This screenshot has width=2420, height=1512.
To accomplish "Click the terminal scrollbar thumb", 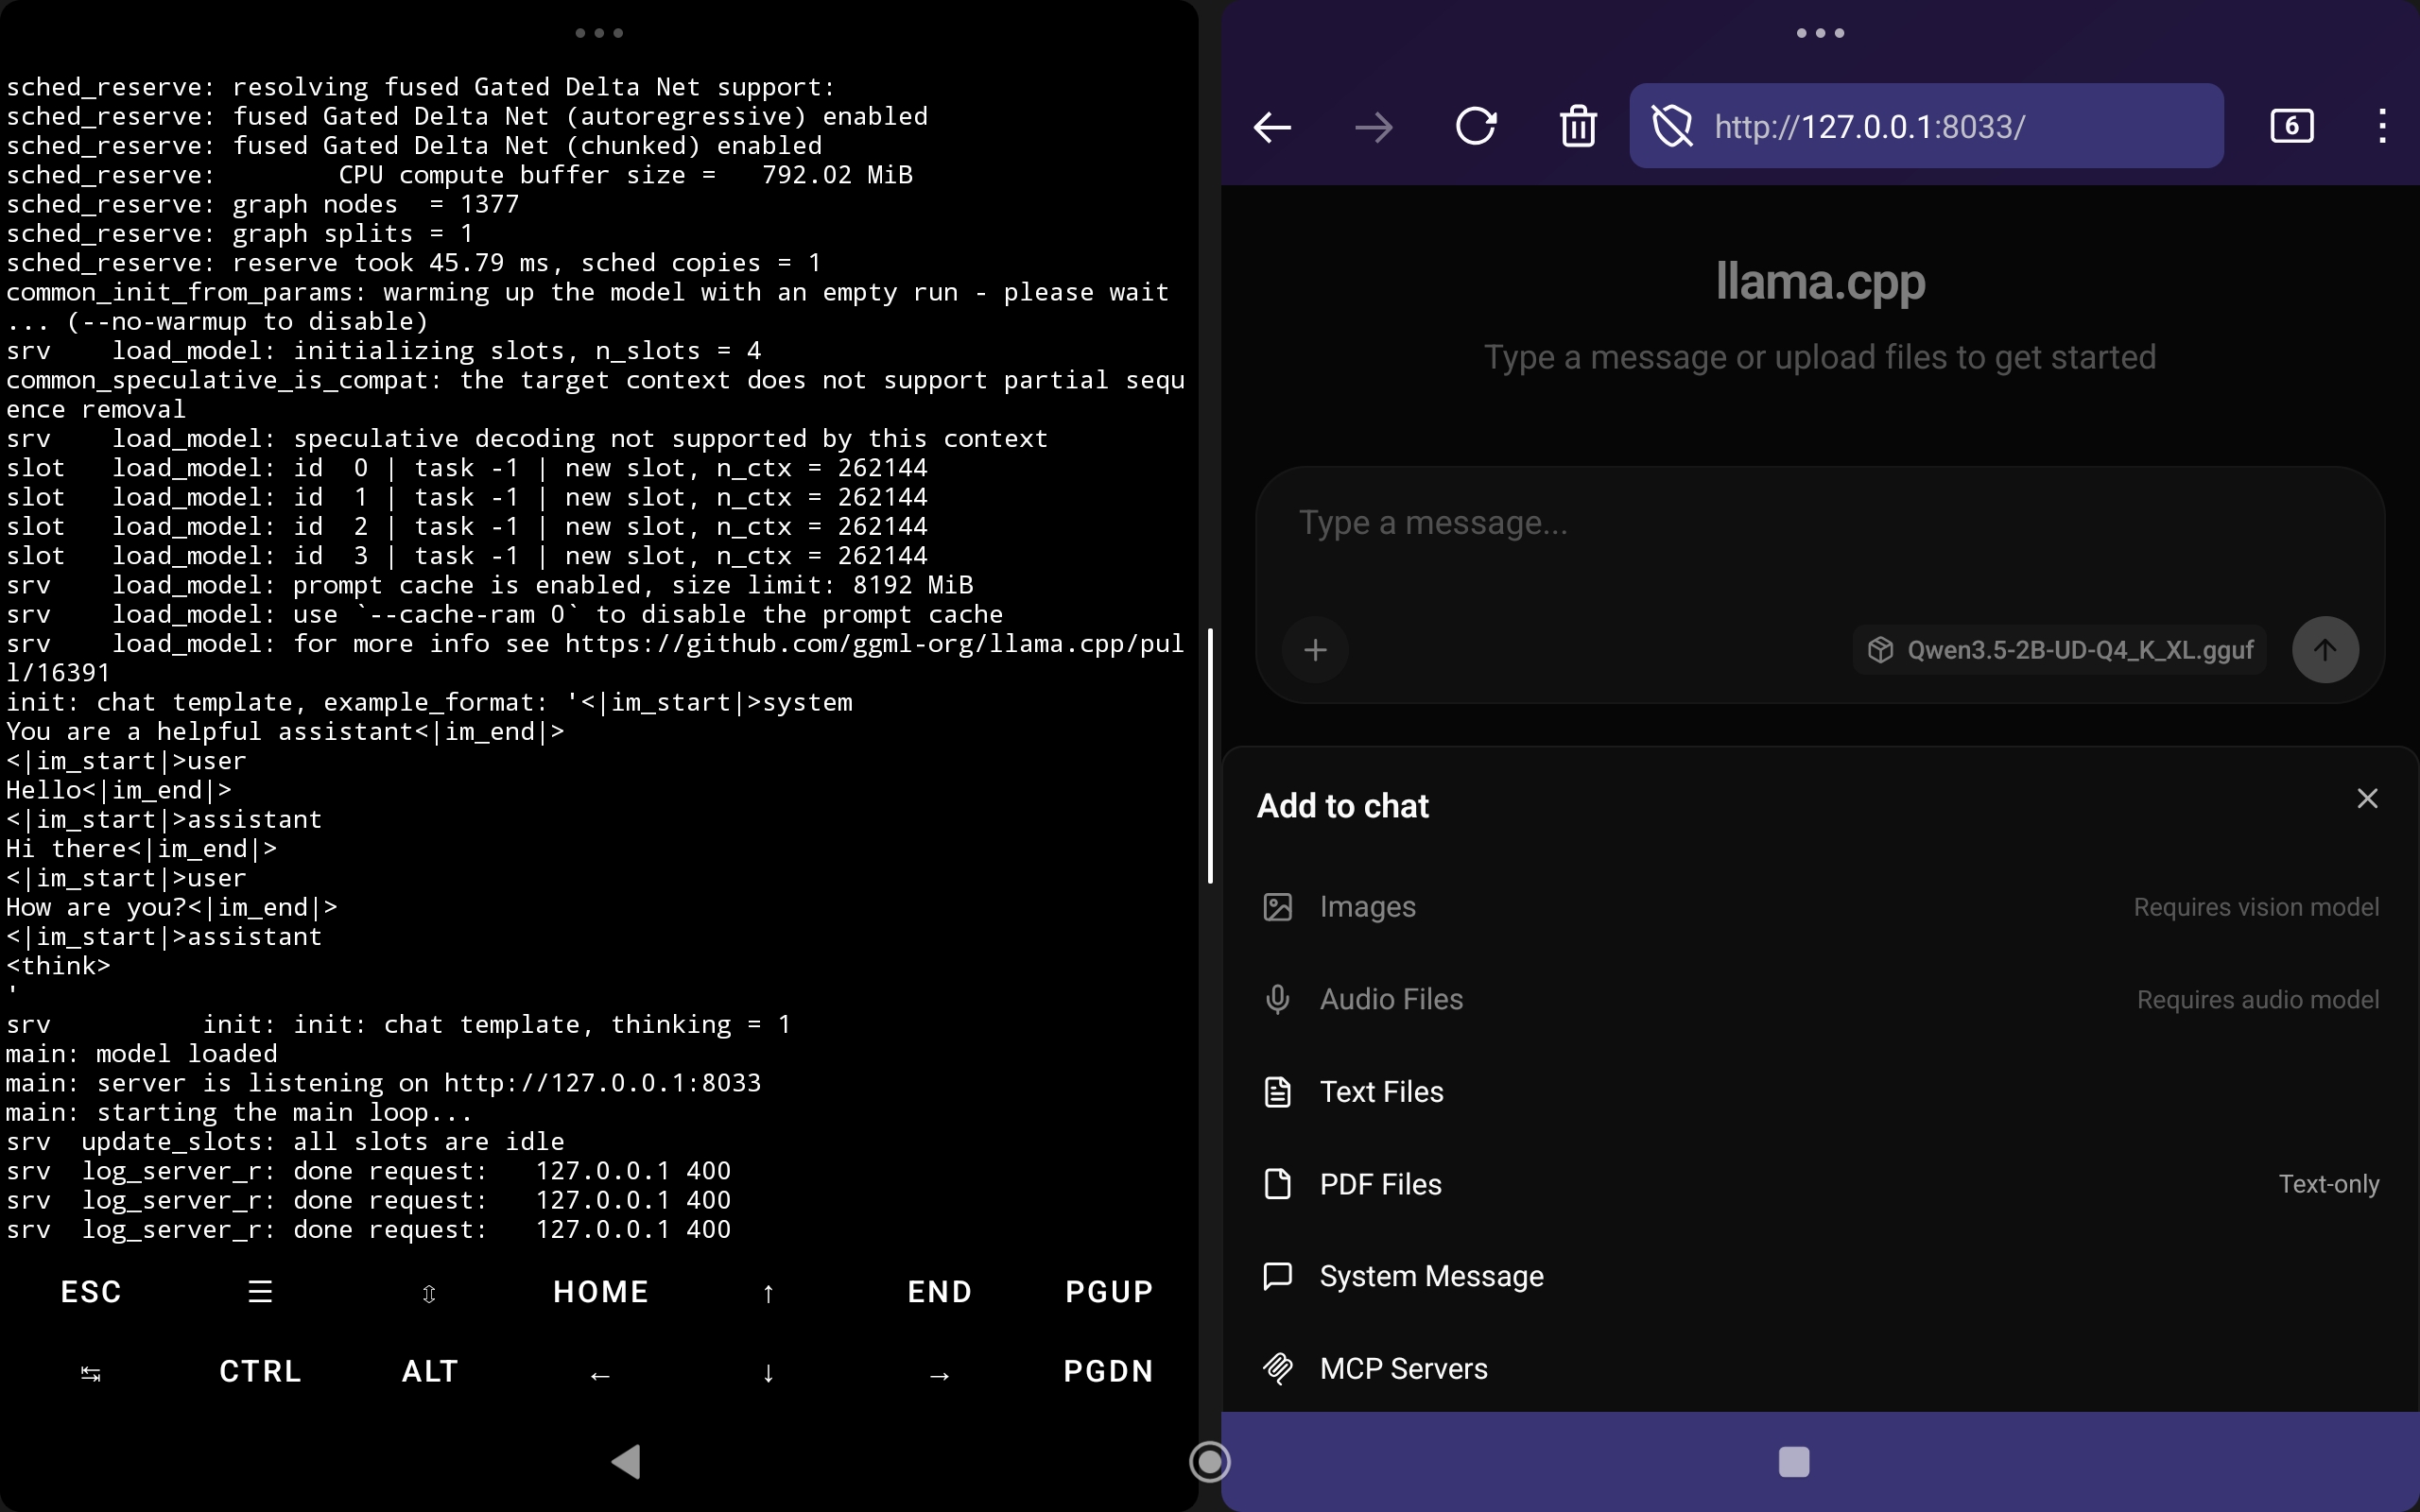I will [x=1210, y=756].
